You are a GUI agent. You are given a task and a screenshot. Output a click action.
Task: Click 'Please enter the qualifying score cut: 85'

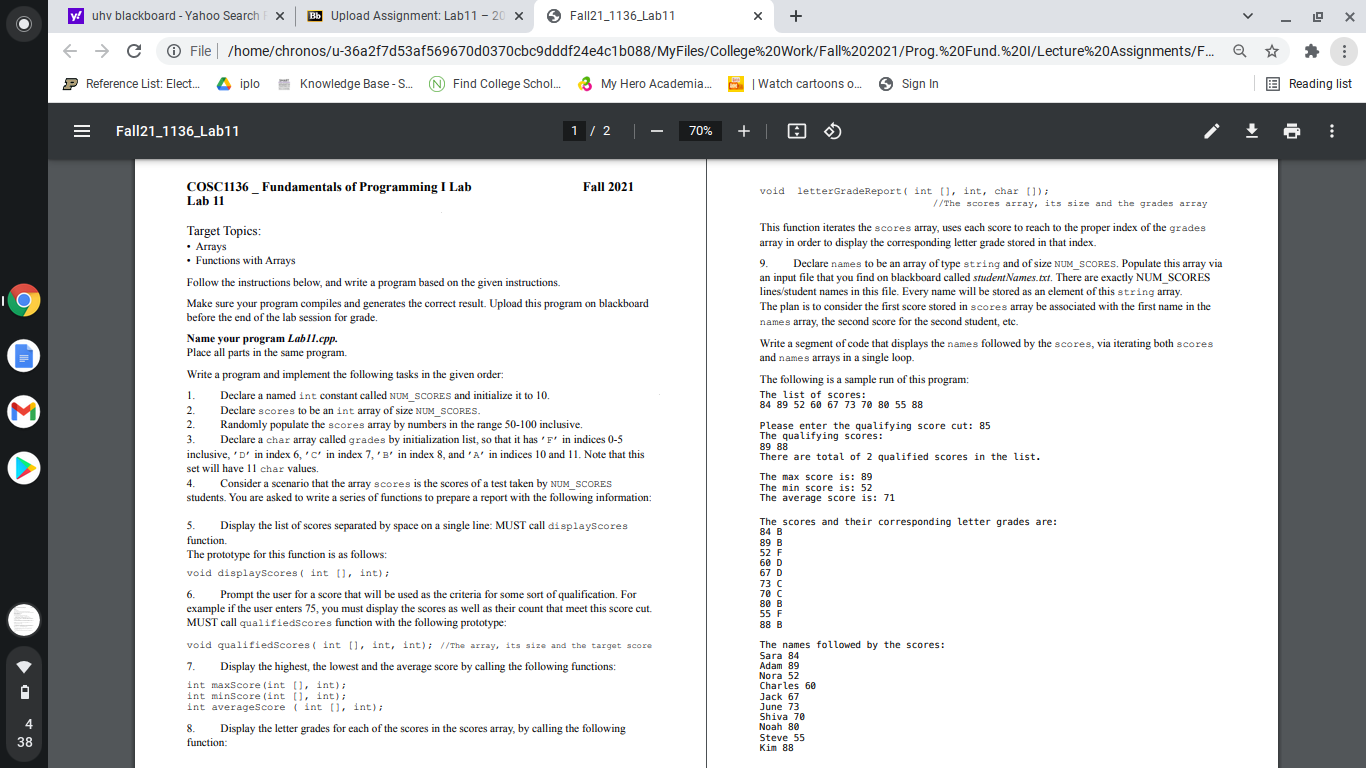click(875, 426)
